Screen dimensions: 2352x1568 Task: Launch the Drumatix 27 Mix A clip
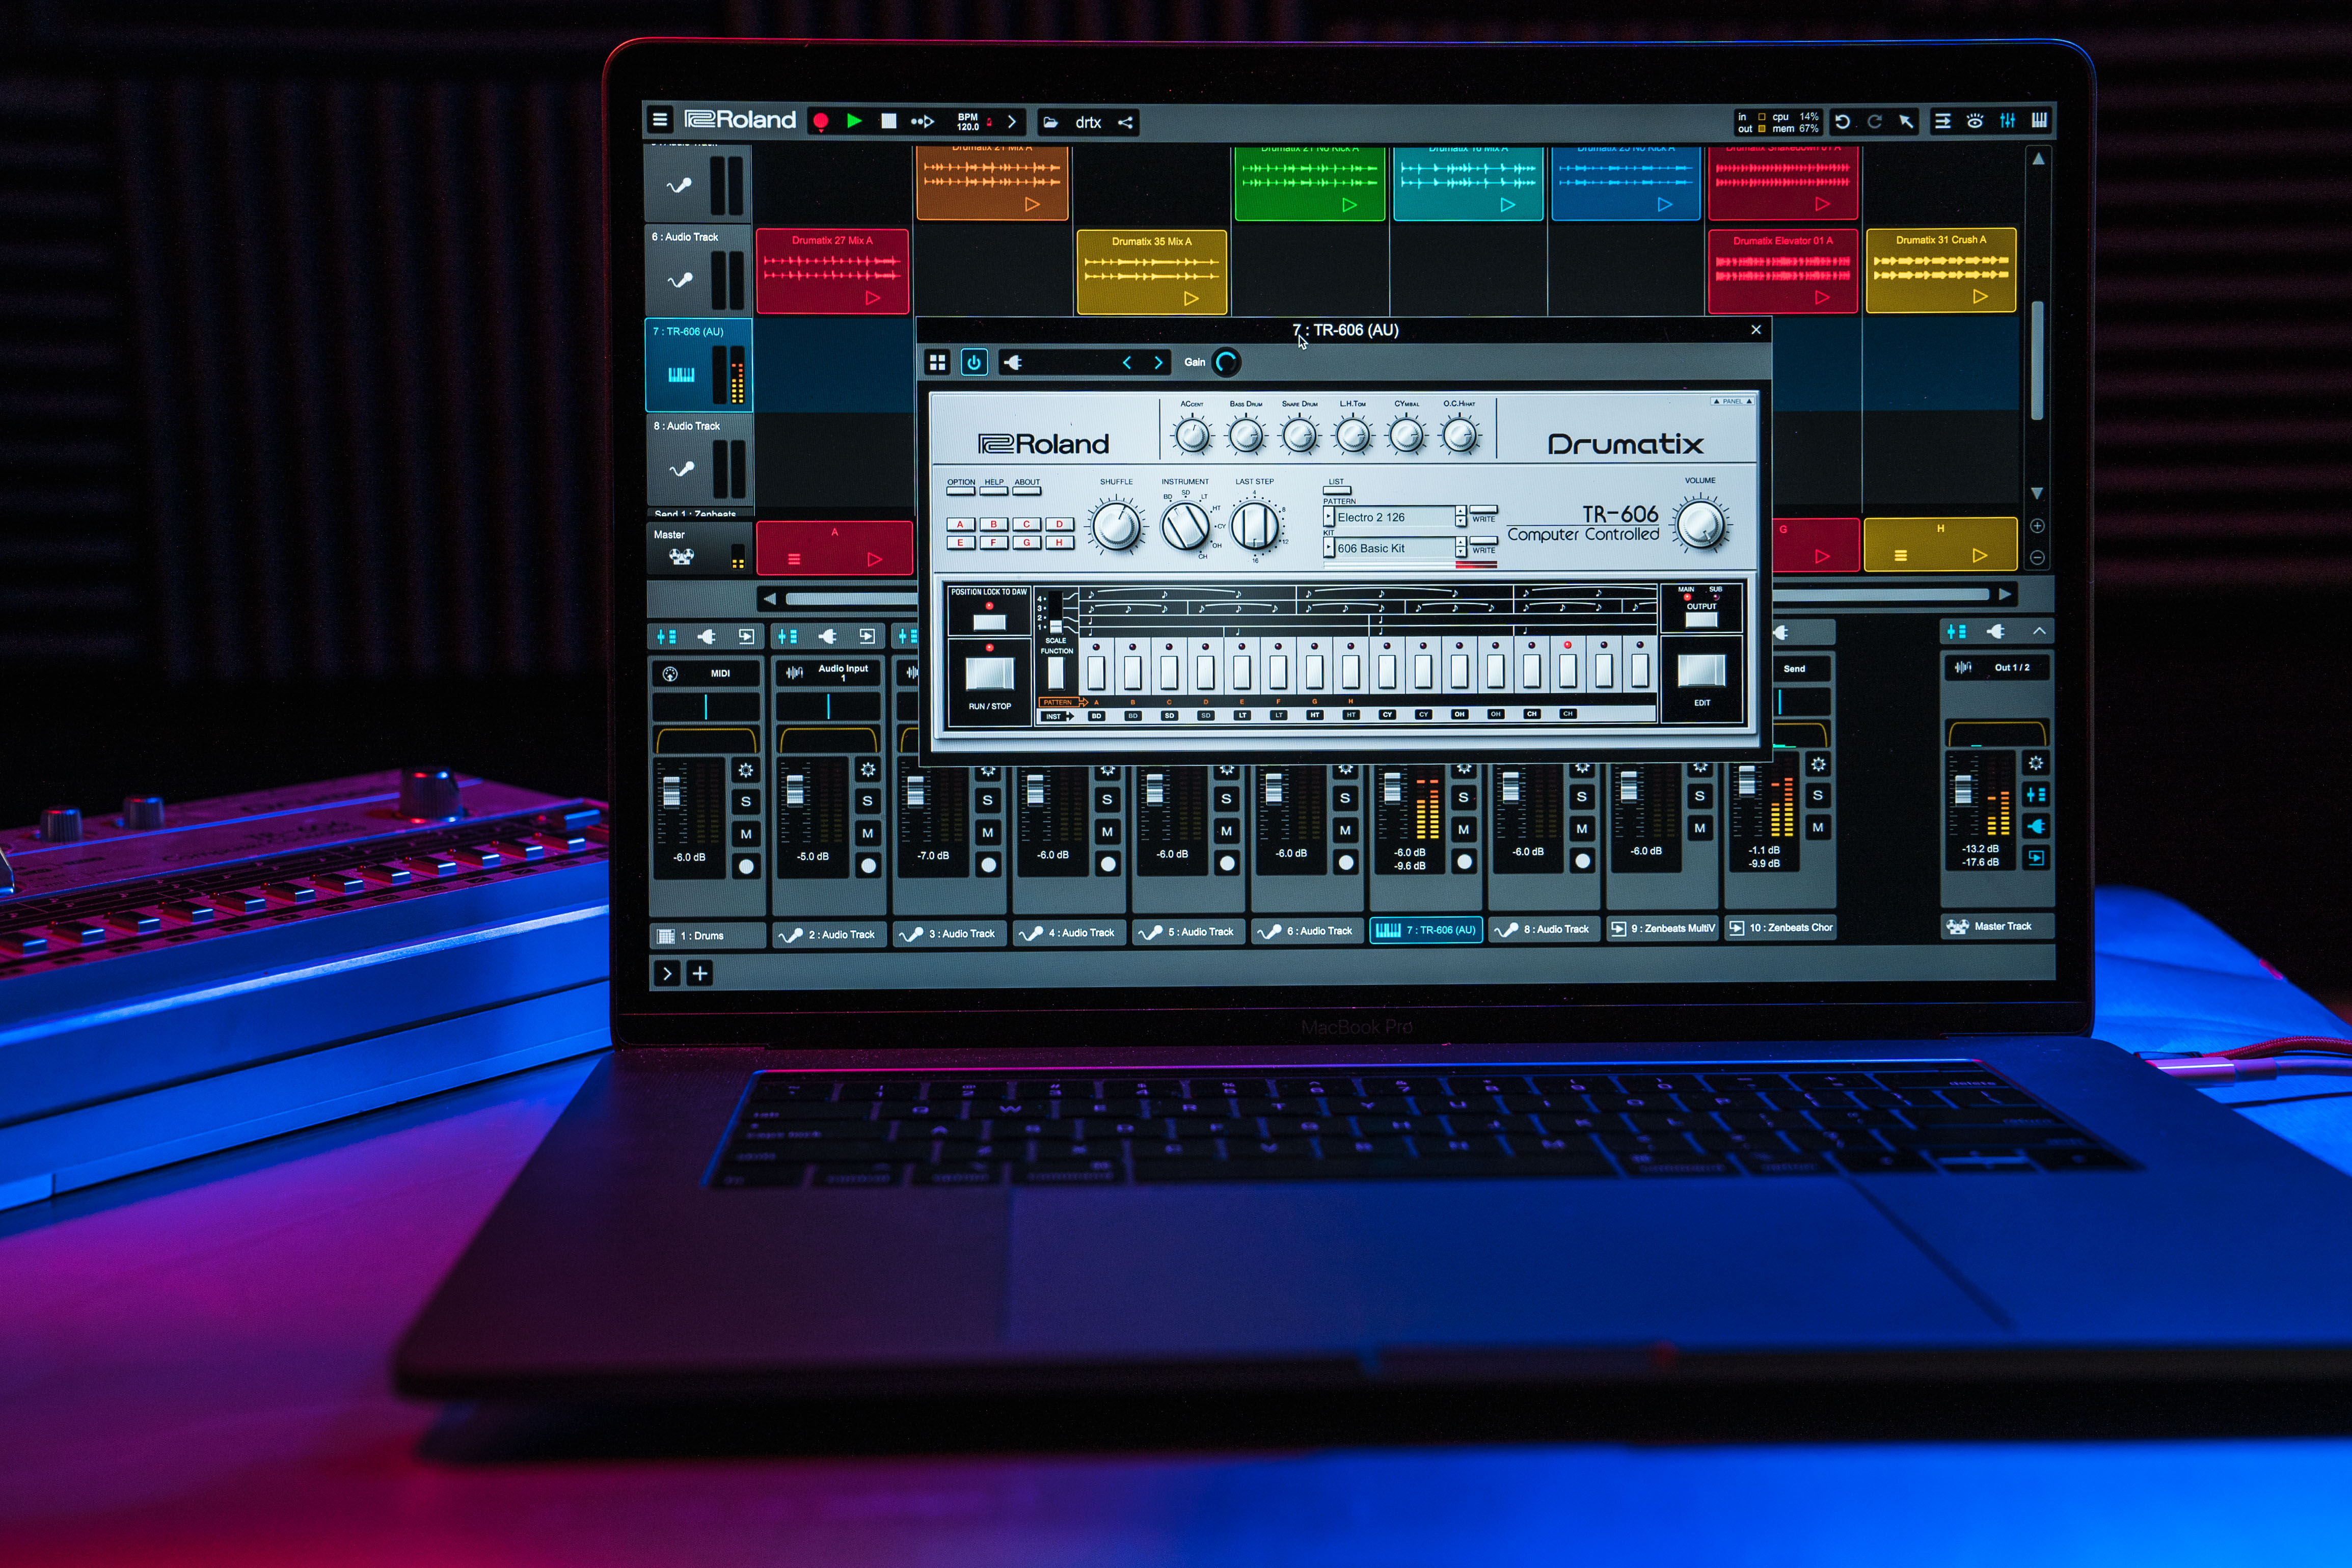872,298
